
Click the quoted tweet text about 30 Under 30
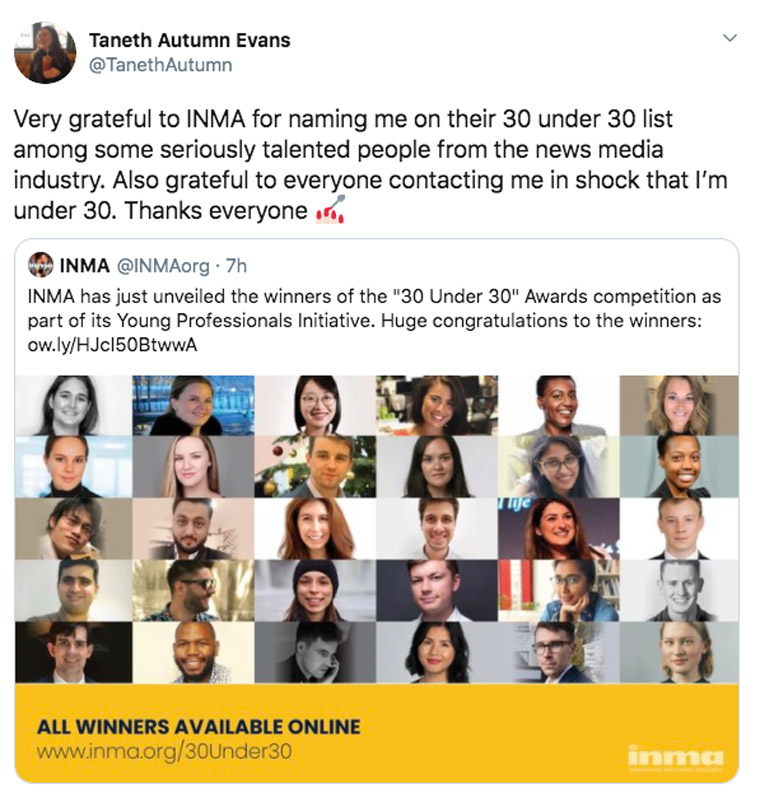[374, 321]
